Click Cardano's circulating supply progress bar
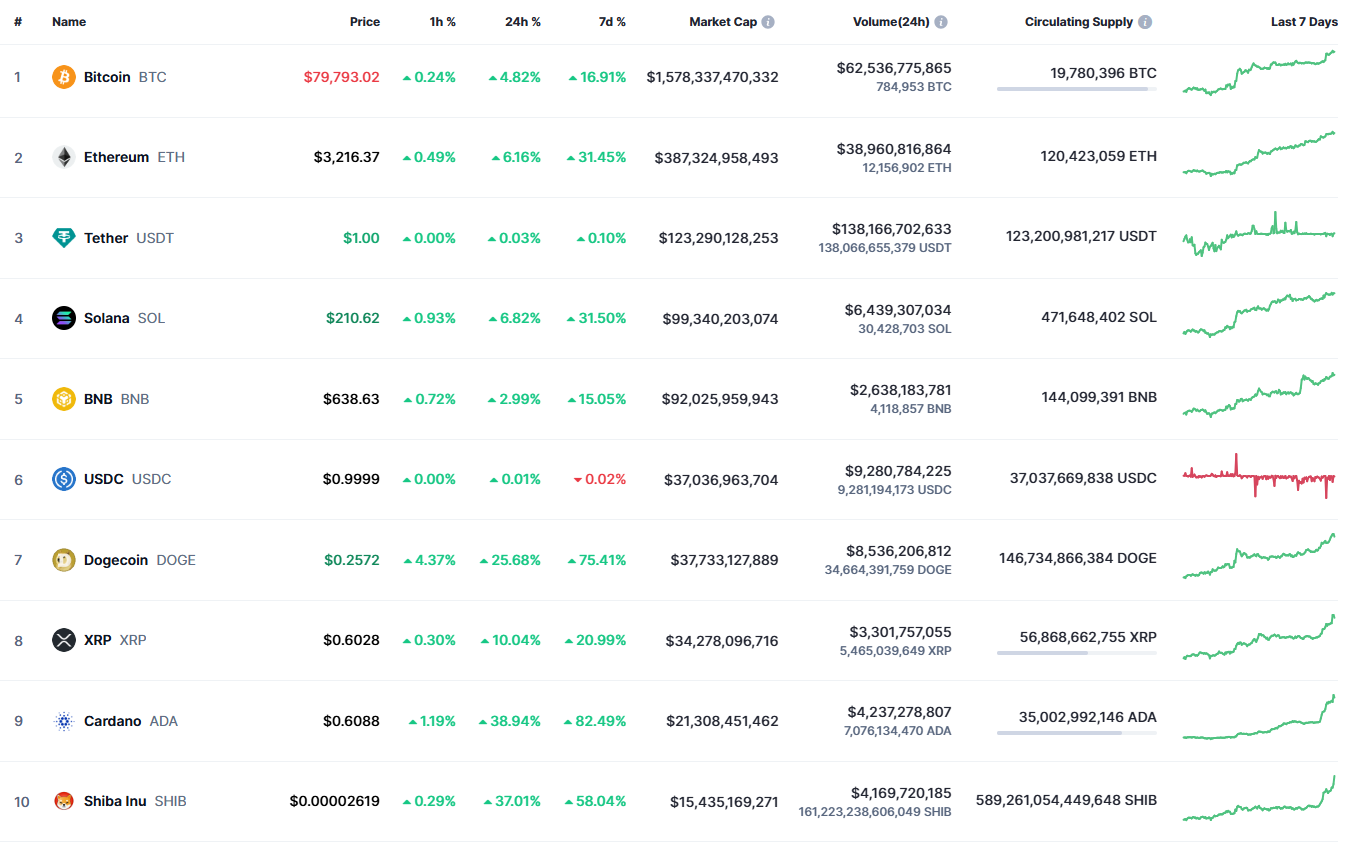 point(1077,733)
